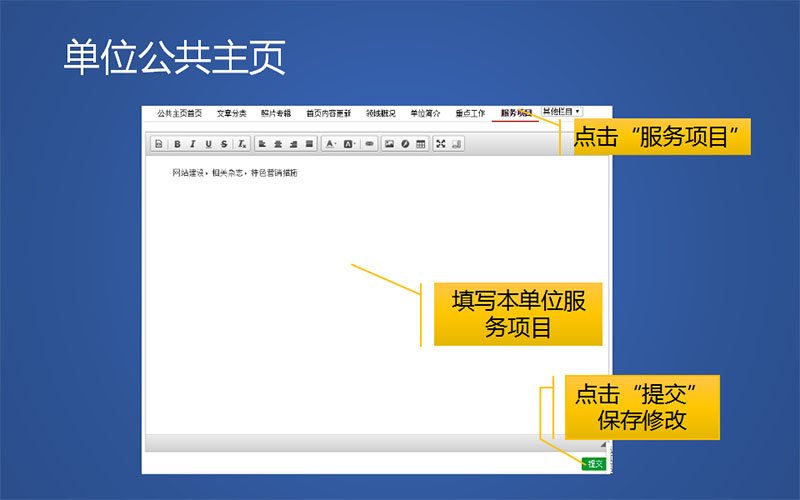Click the Source document icon

[158, 144]
